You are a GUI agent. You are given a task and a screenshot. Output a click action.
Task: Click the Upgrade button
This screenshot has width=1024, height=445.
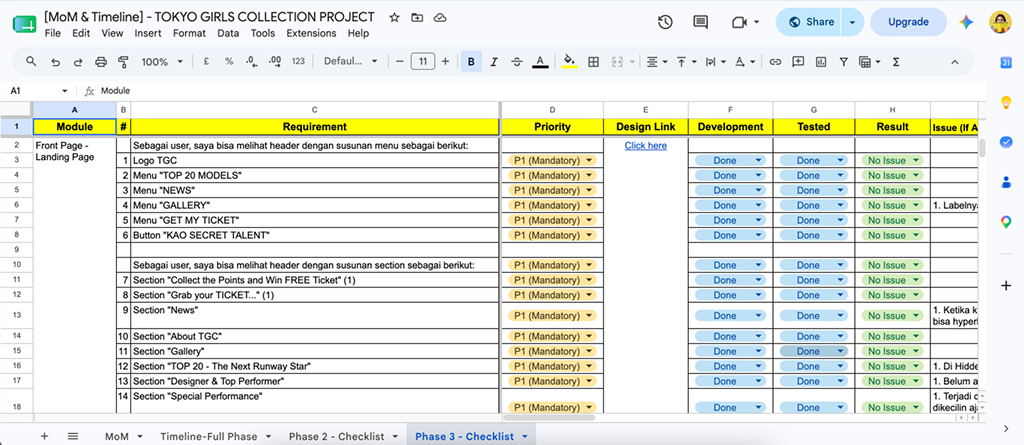click(908, 22)
